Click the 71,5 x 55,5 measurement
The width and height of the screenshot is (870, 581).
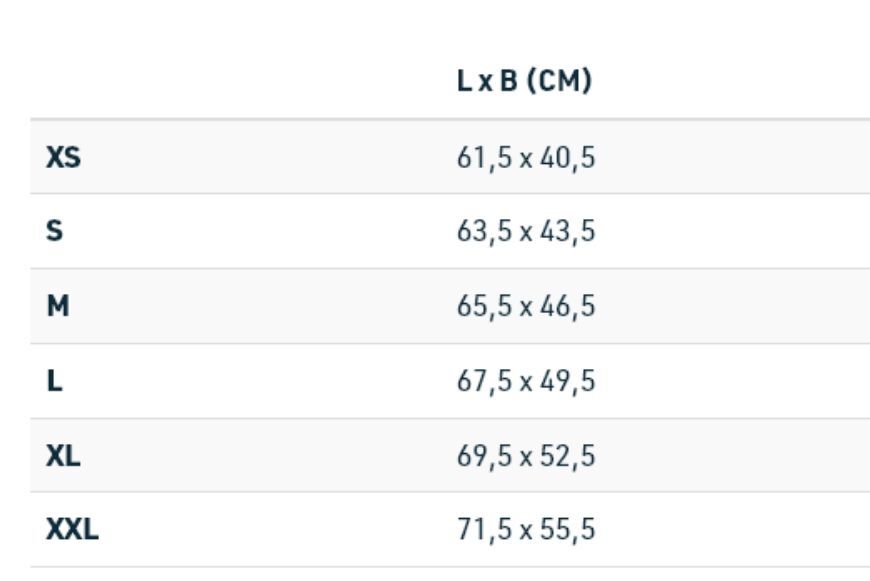point(526,529)
